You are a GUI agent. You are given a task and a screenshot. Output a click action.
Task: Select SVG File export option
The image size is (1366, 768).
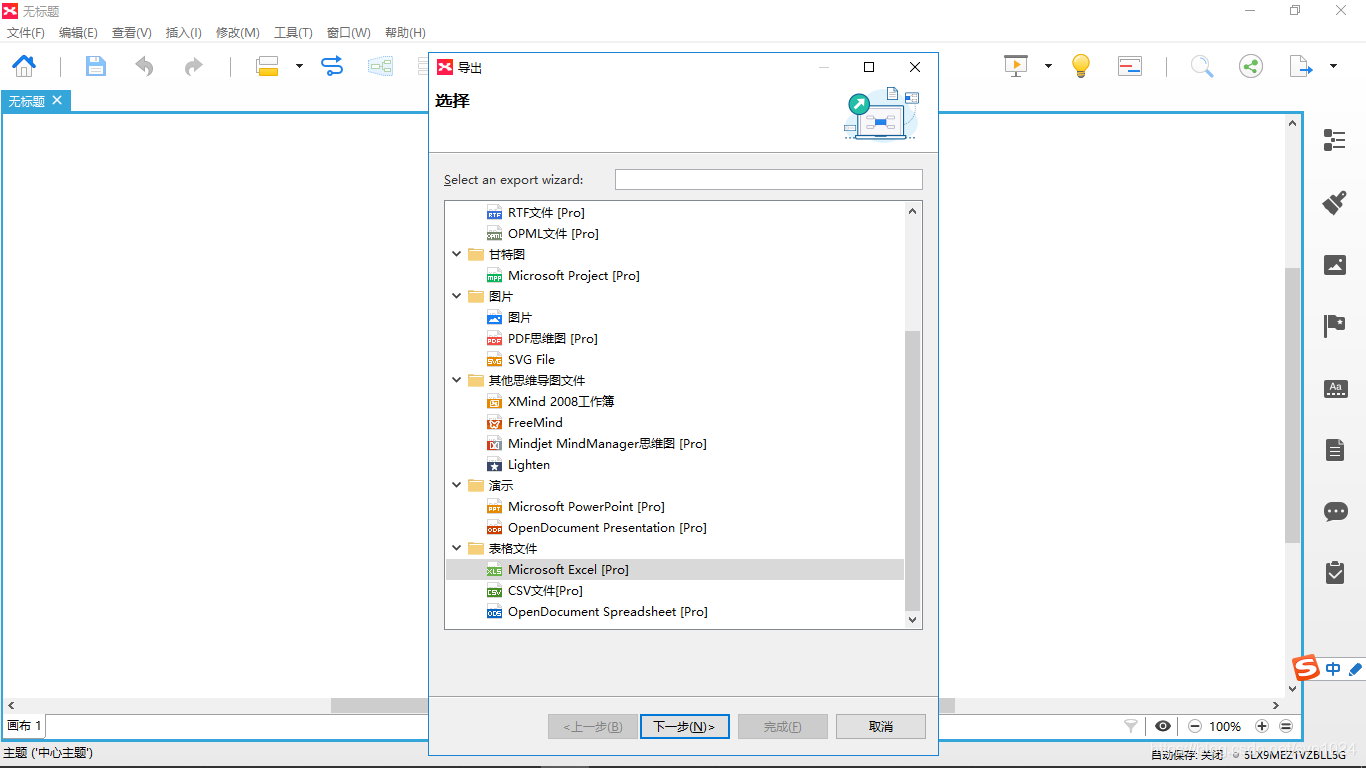pyautogui.click(x=531, y=359)
